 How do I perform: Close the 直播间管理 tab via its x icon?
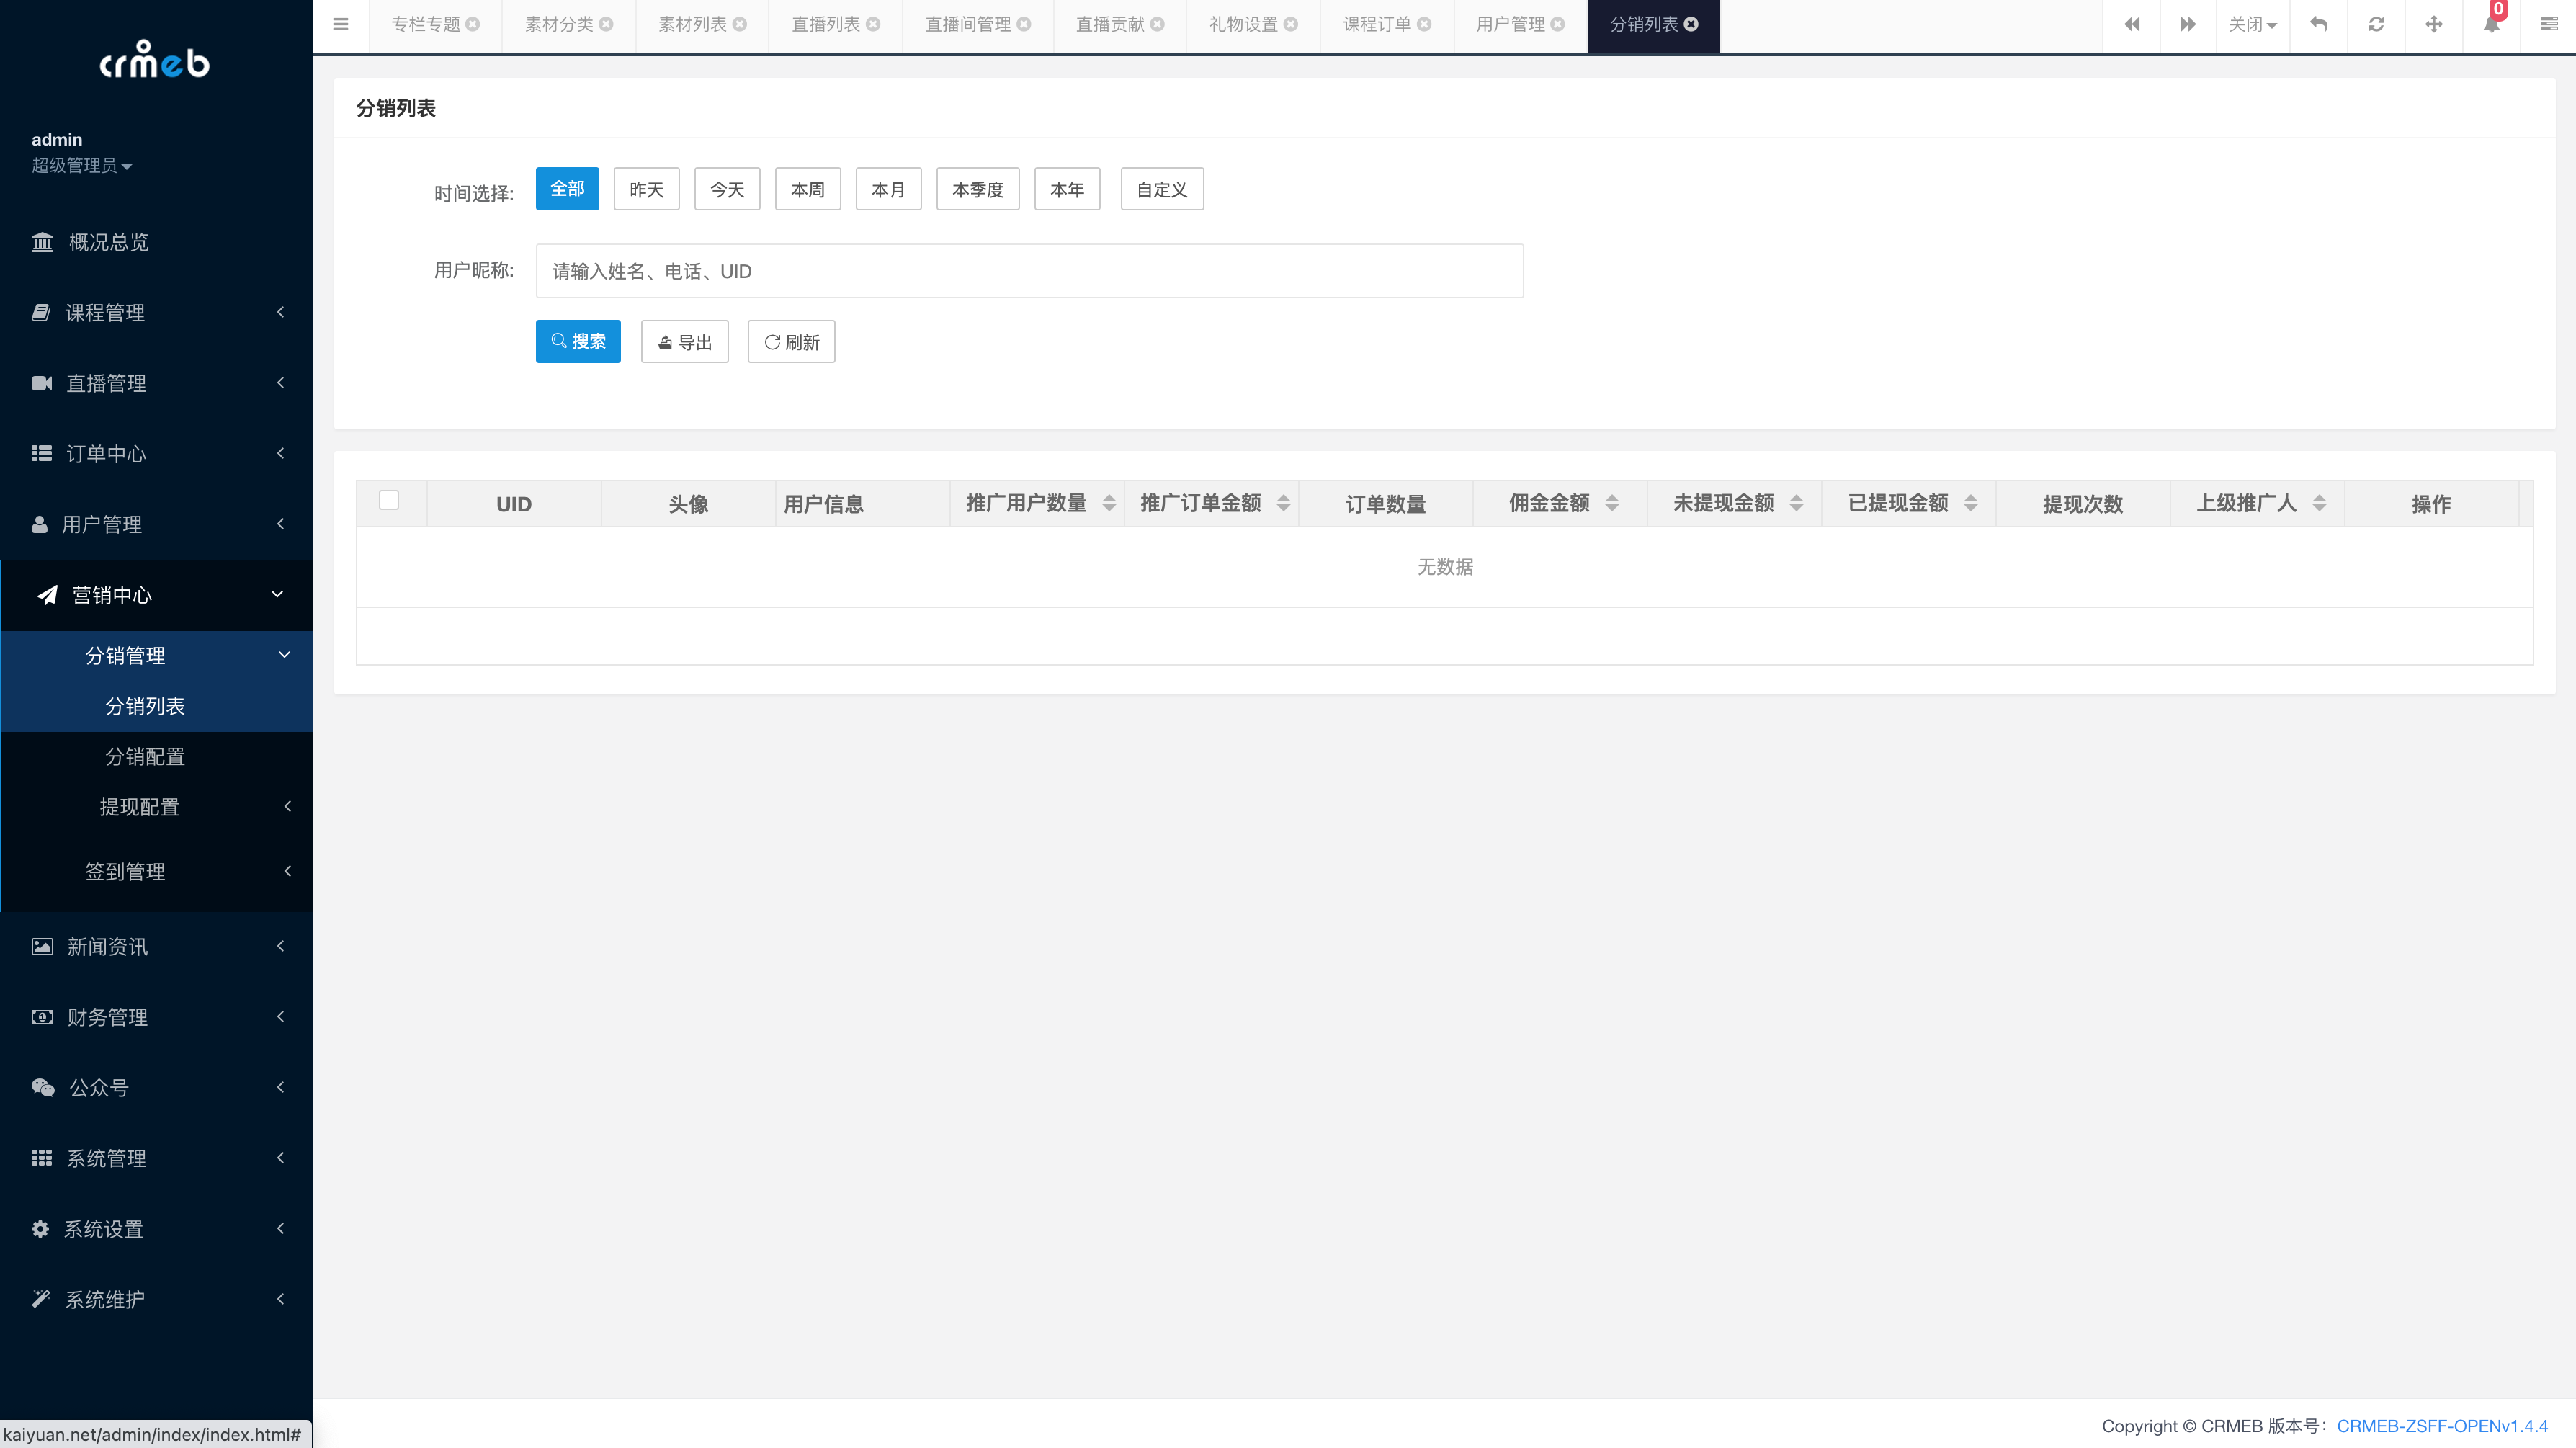1024,25
